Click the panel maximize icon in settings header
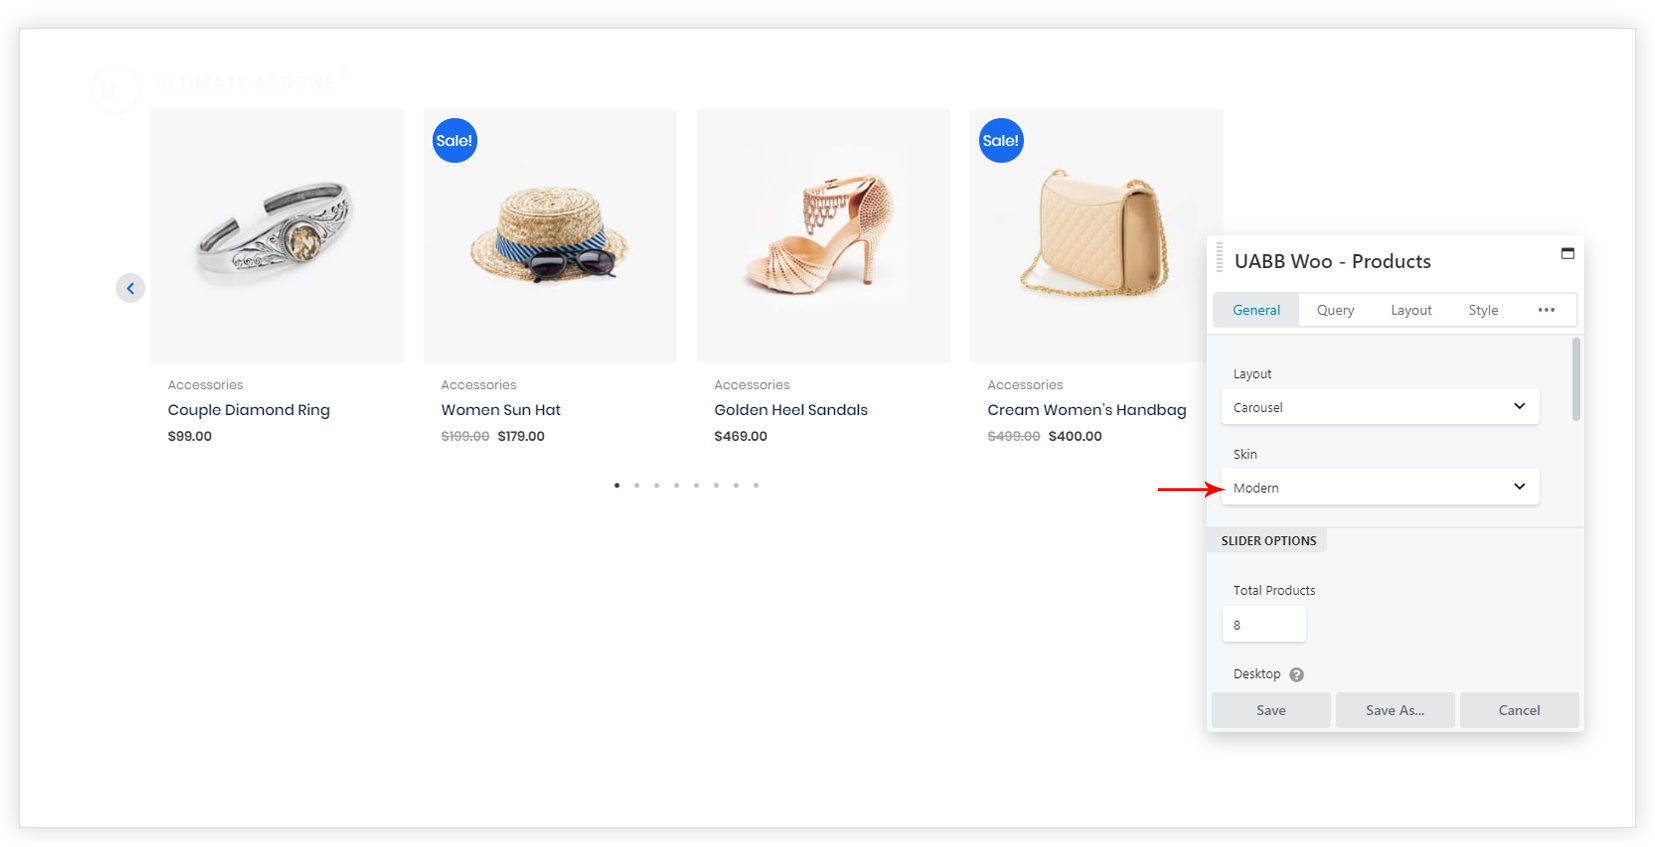This screenshot has height=847, width=1655. (1567, 254)
